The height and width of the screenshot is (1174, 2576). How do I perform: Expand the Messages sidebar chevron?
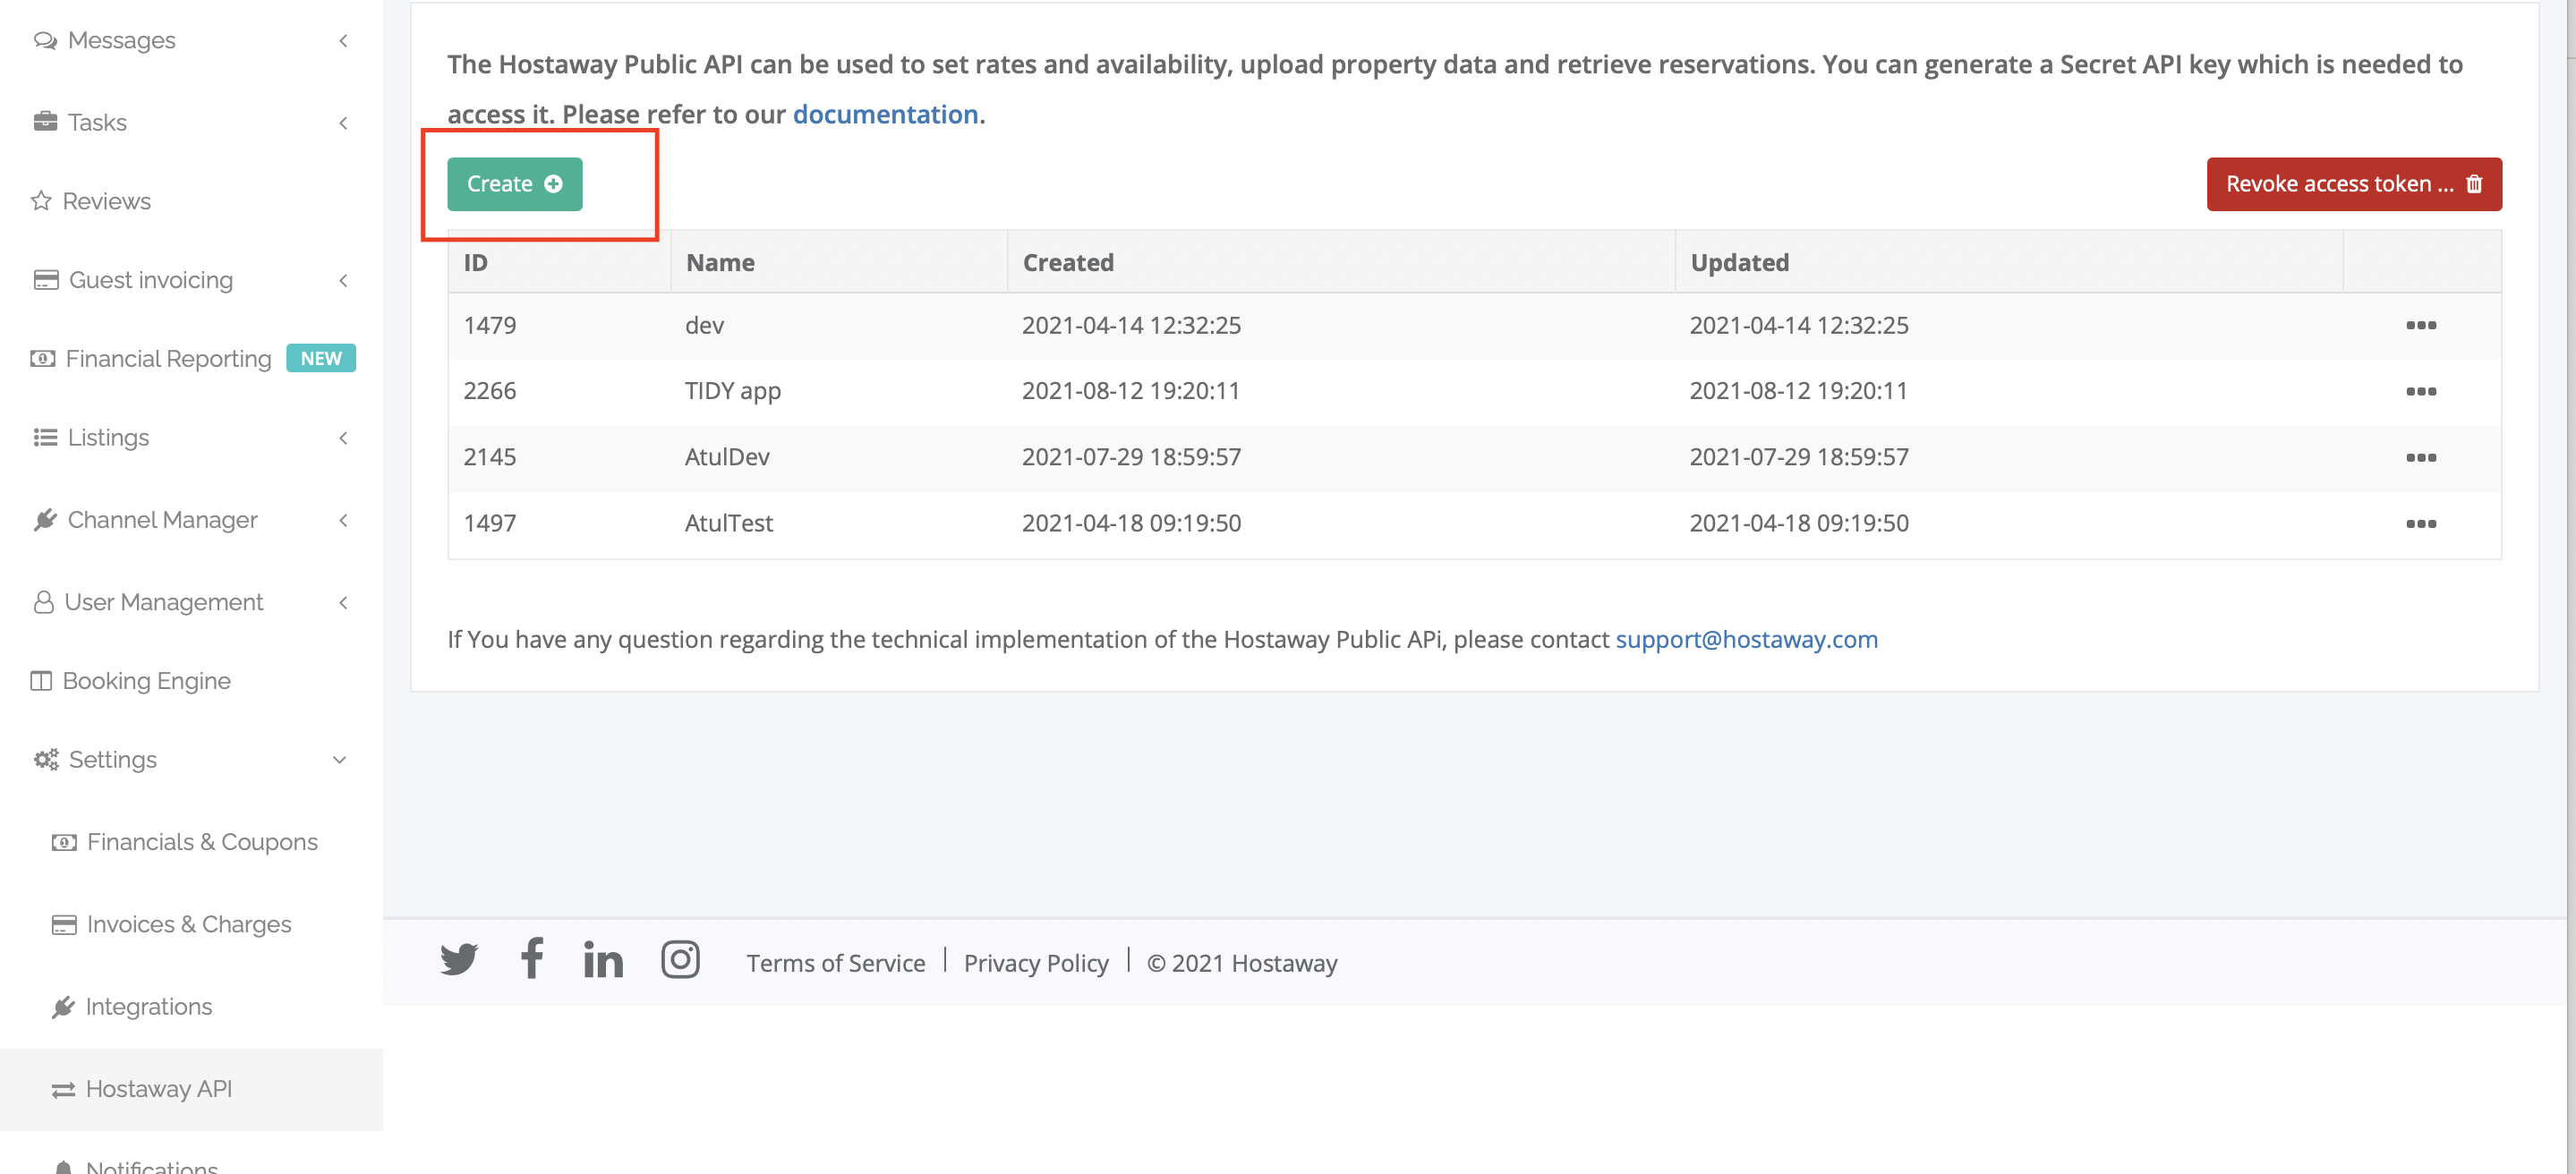pyautogui.click(x=343, y=41)
